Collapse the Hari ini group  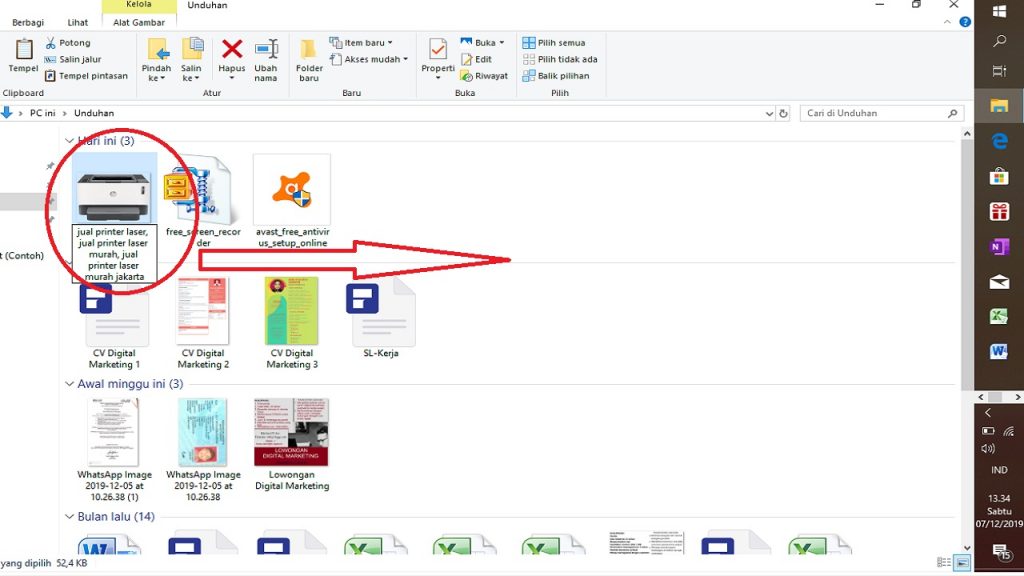[69, 141]
